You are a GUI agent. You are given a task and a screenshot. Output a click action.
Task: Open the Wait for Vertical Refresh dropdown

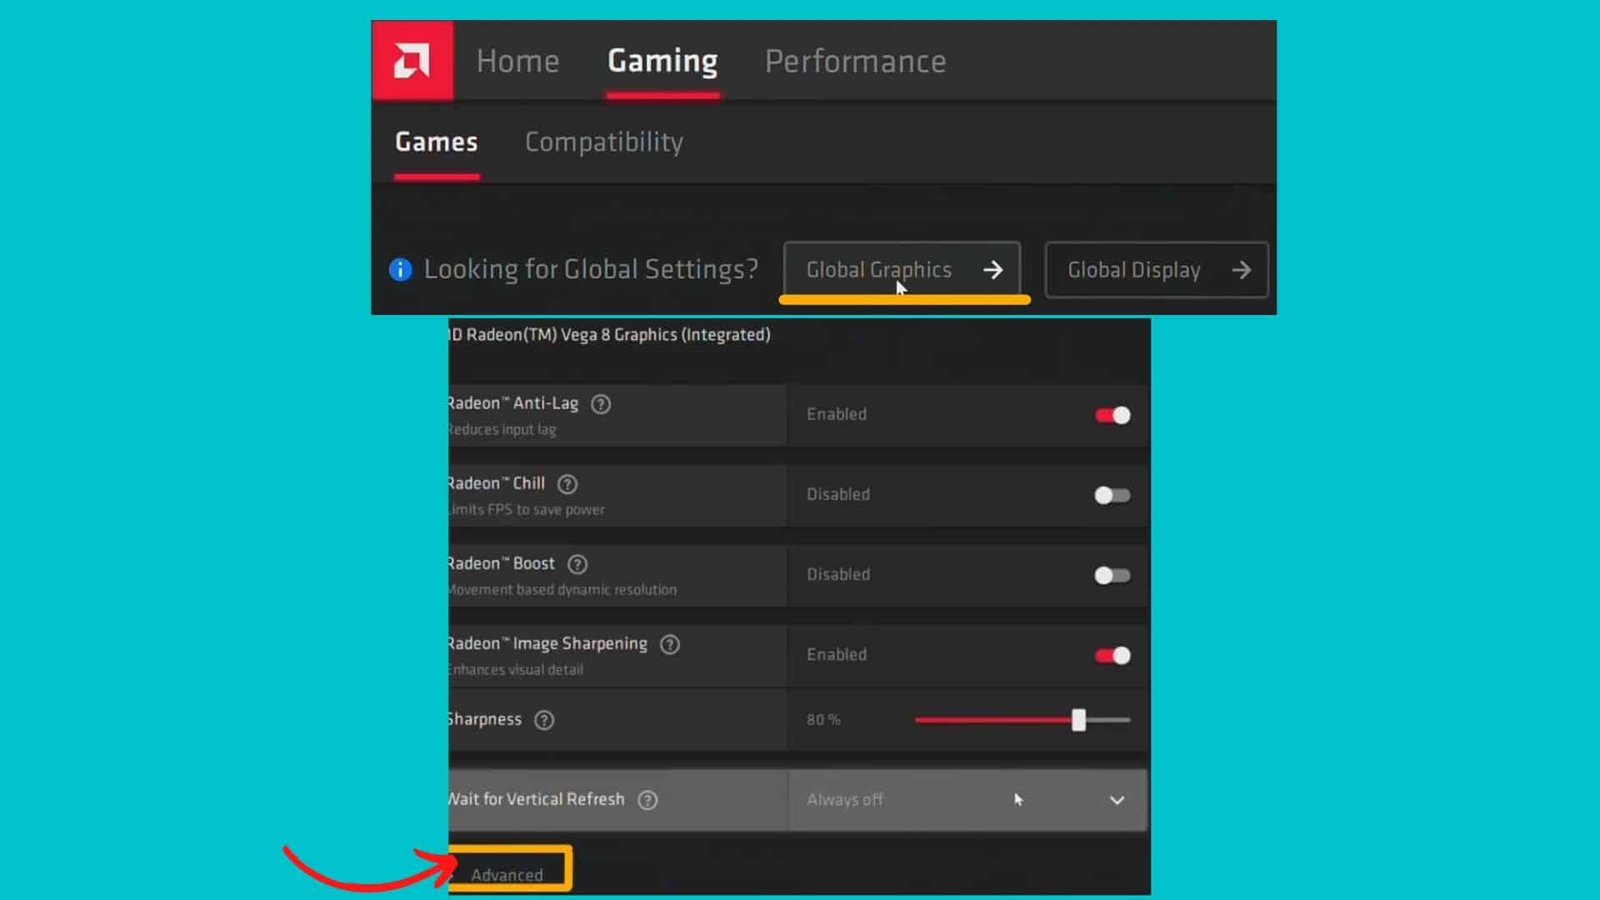click(967, 800)
